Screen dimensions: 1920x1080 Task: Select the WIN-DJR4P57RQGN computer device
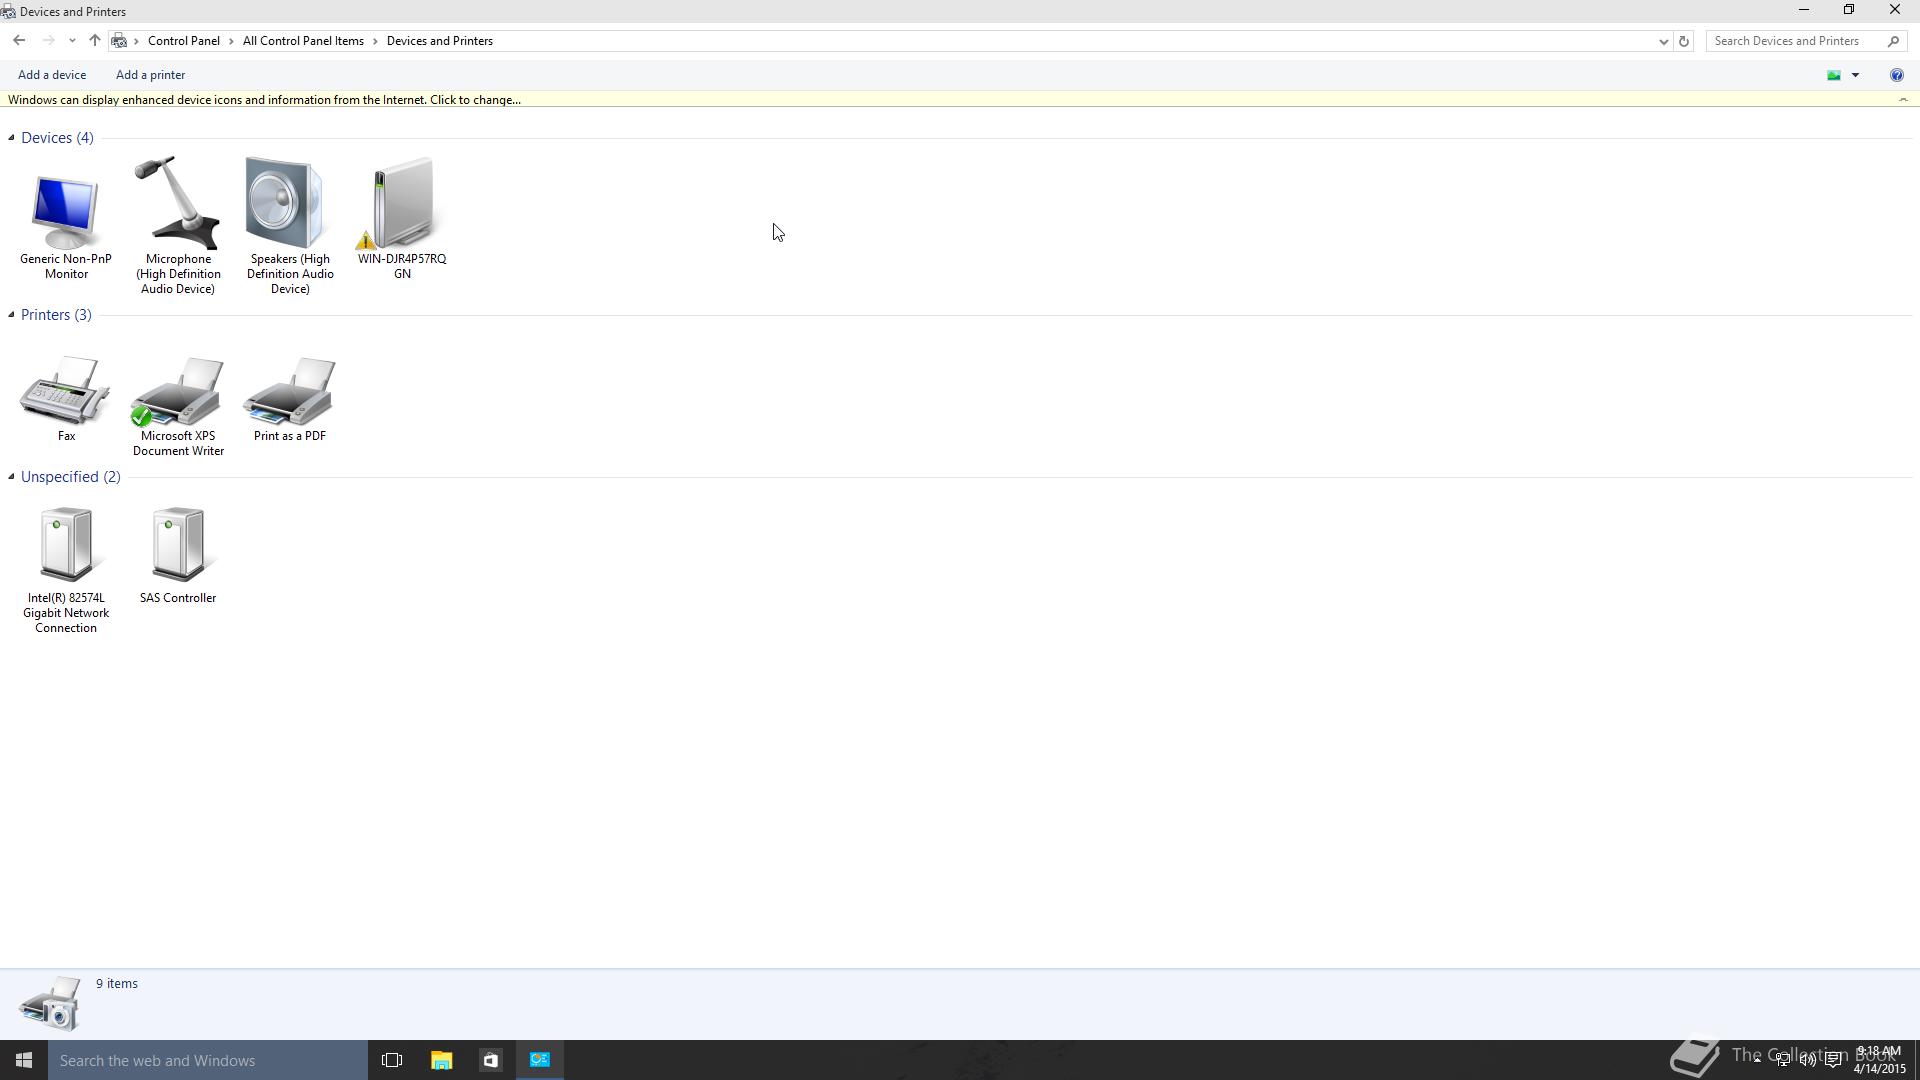click(x=402, y=218)
